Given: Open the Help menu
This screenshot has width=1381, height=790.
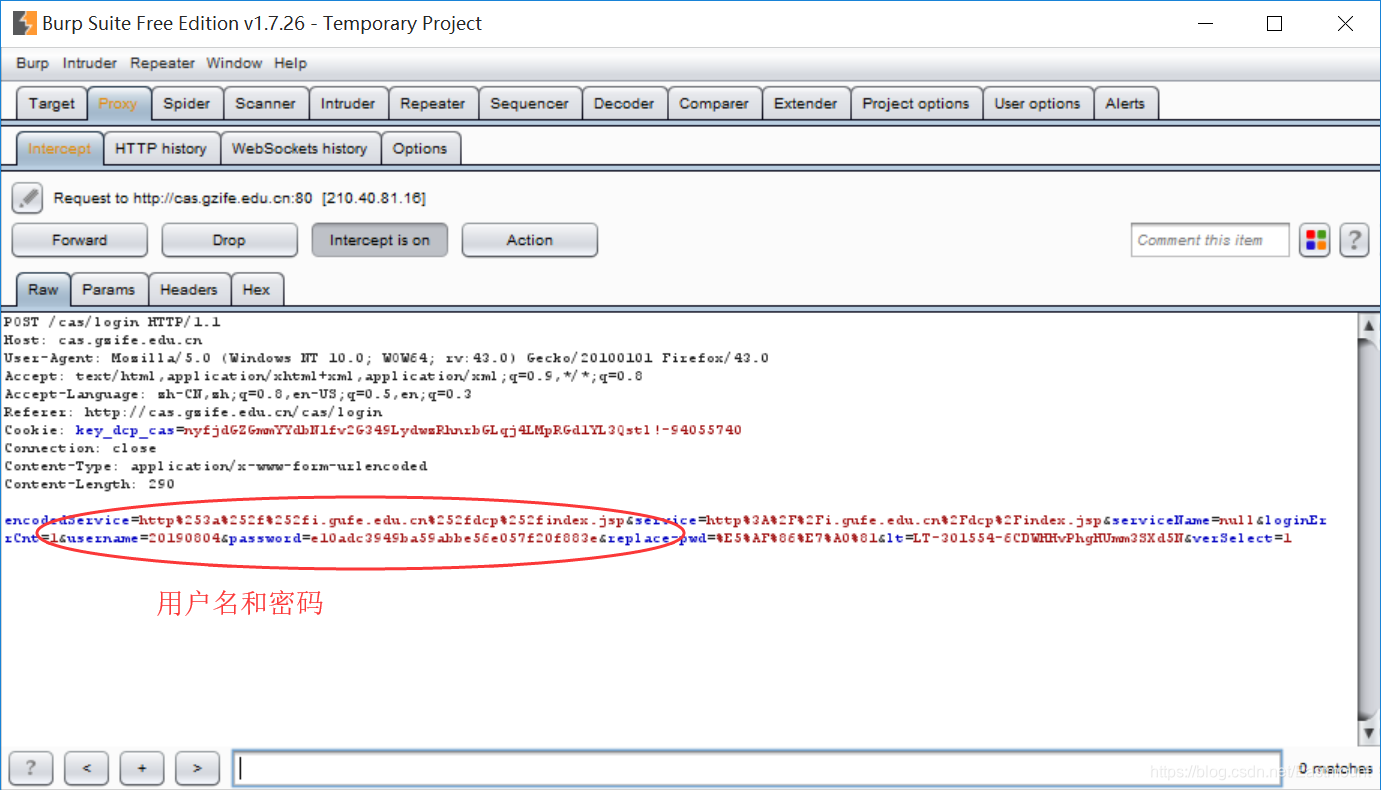Looking at the screenshot, I should [290, 63].
